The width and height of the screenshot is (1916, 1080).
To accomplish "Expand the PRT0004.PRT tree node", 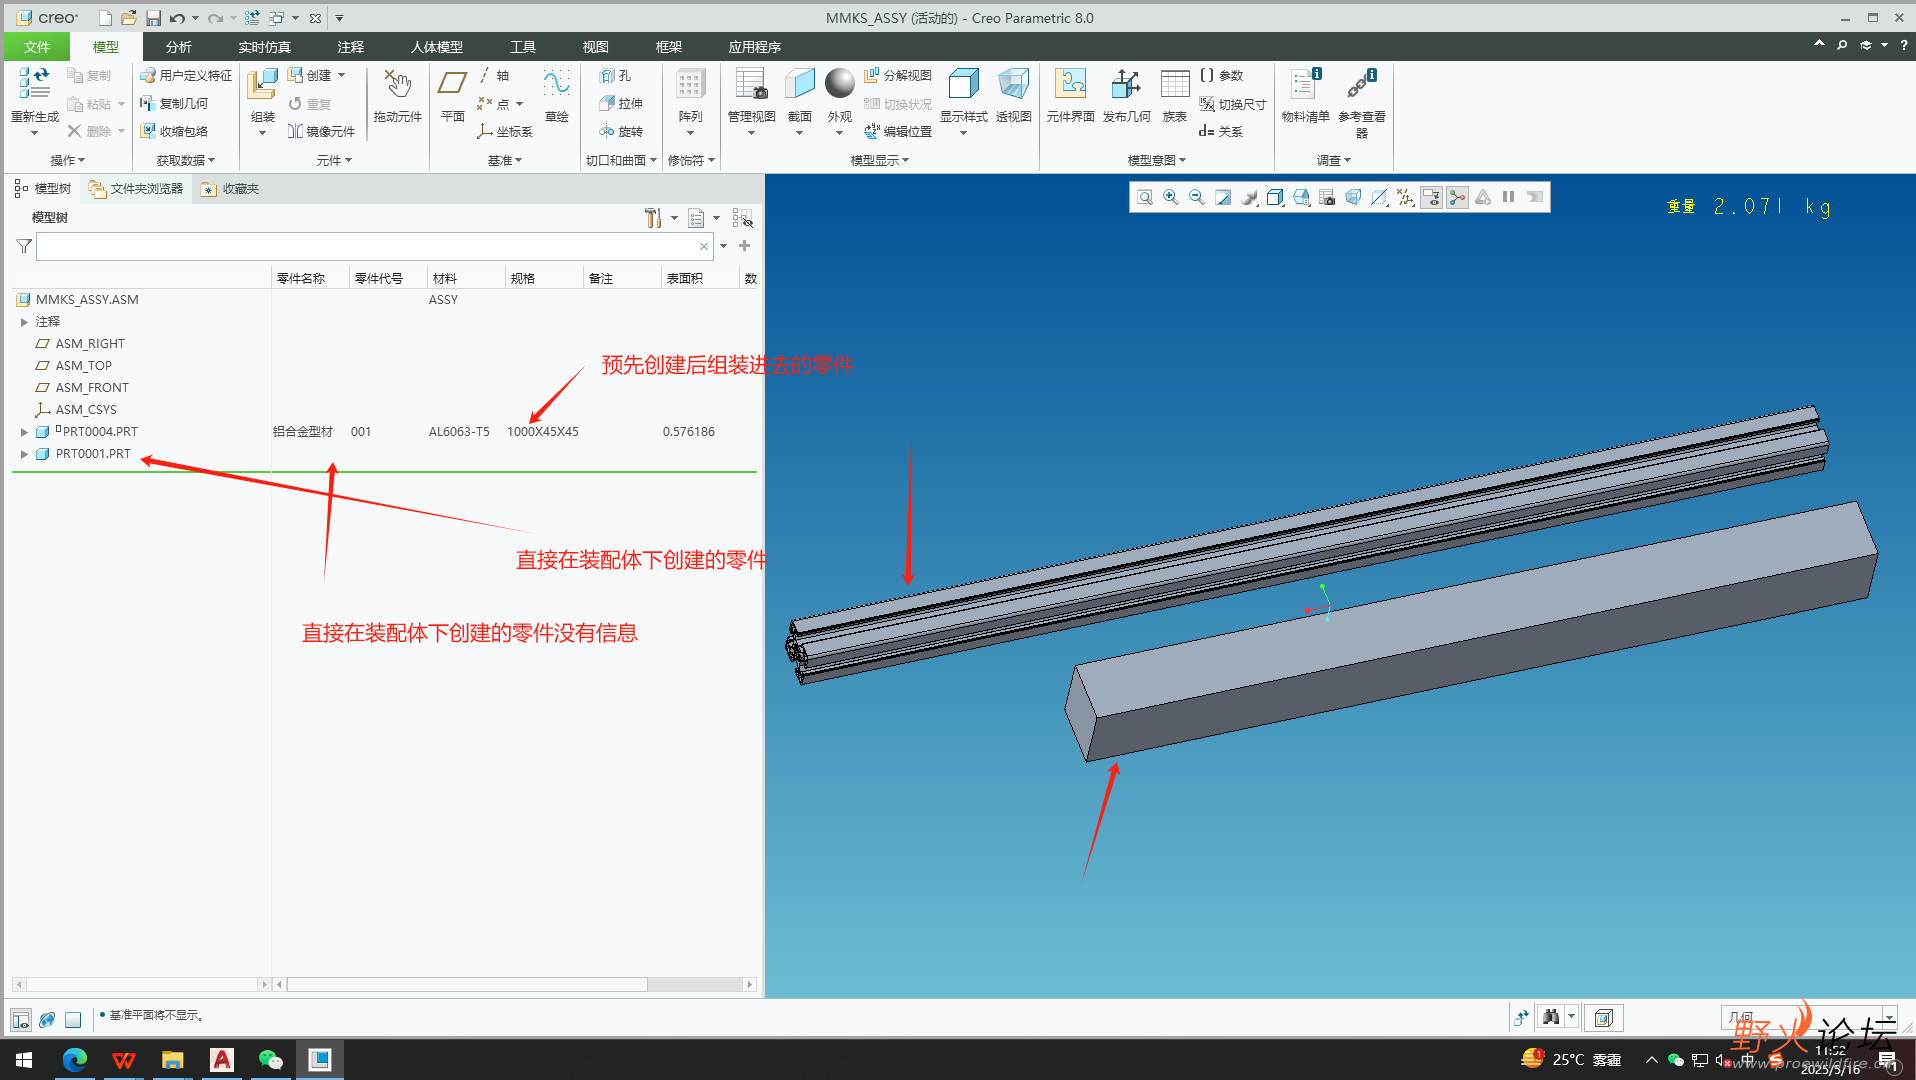I will click(x=24, y=432).
